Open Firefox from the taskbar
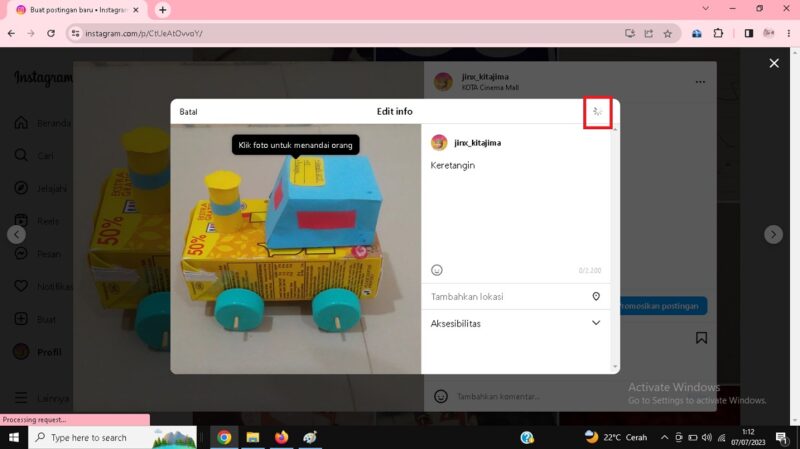The image size is (800, 449). pos(281,437)
